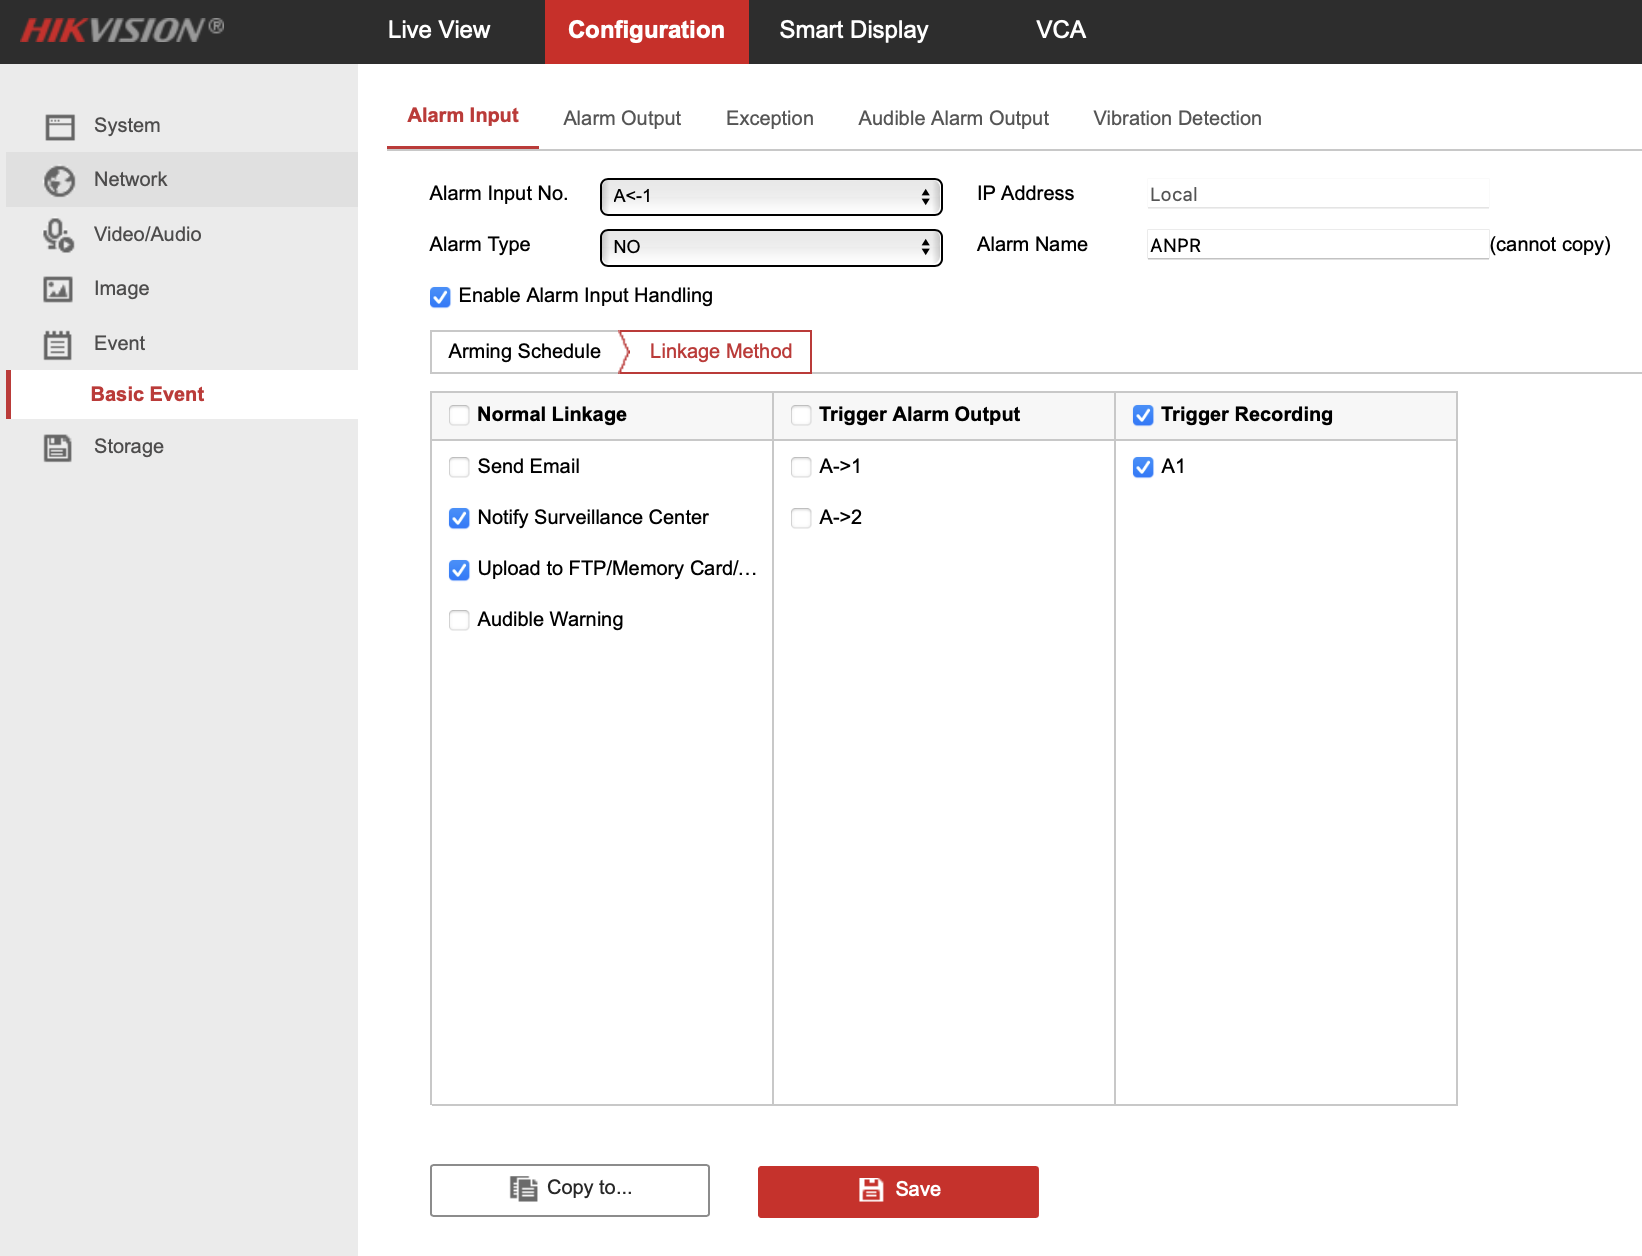Click the Event calendar icon

pyautogui.click(x=58, y=345)
